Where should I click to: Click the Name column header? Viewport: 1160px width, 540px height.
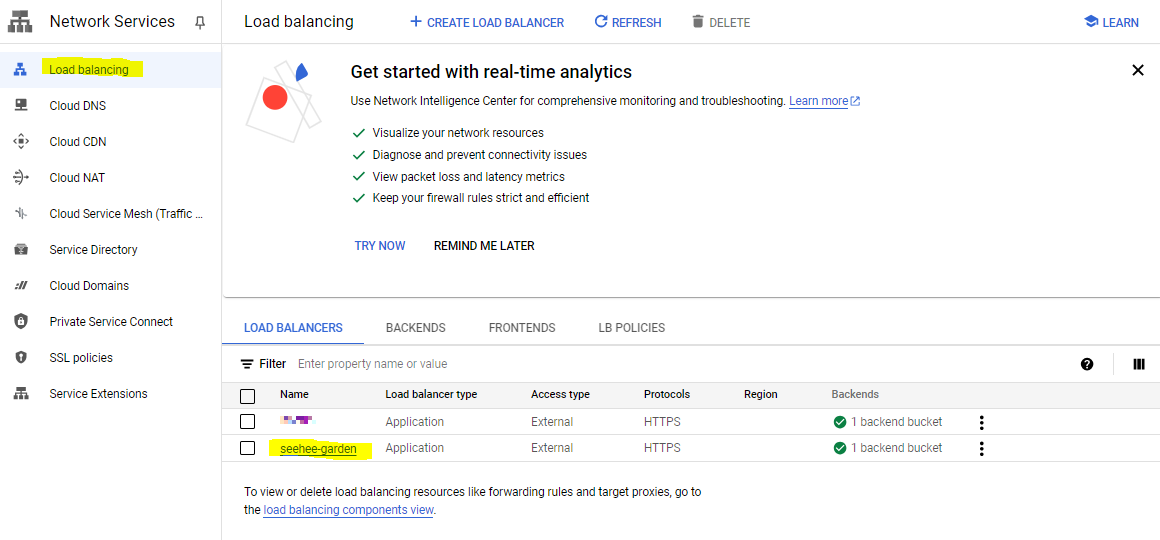coord(294,394)
